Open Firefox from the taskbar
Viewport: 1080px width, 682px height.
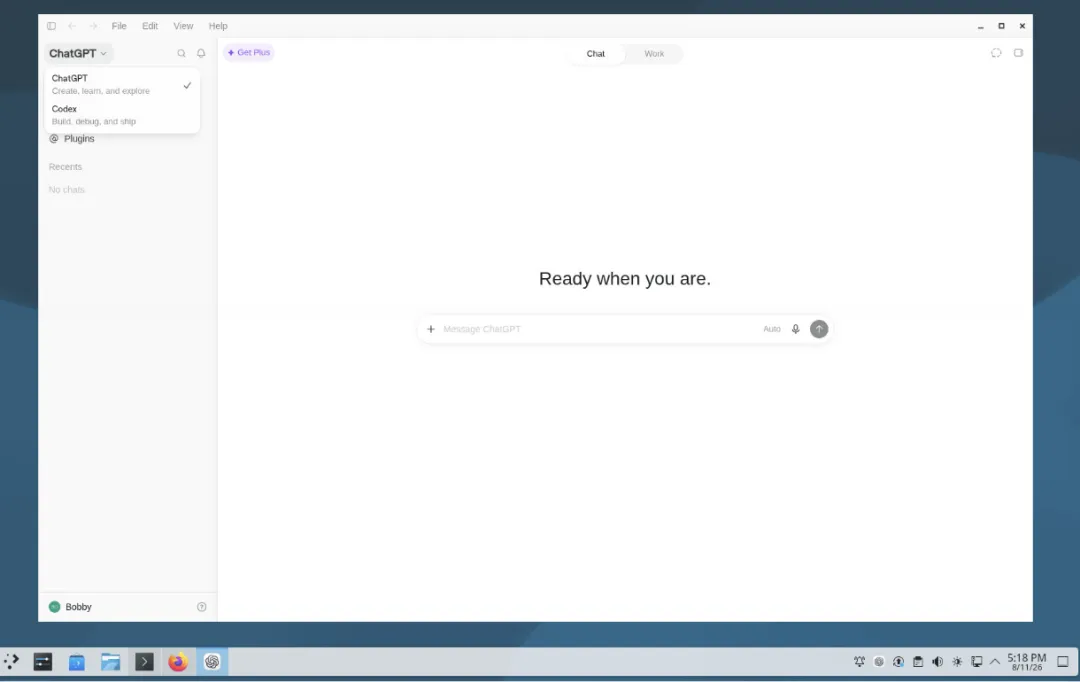(x=178, y=662)
